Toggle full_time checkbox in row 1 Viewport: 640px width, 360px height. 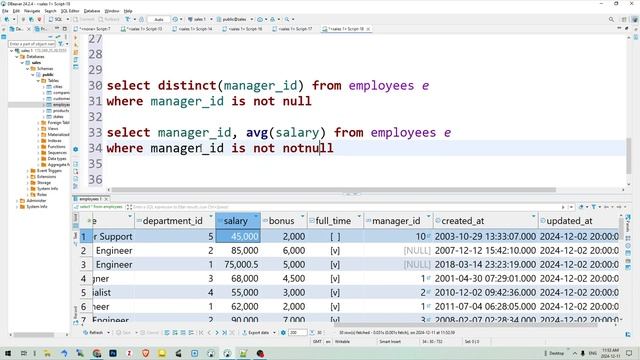[x=335, y=237]
